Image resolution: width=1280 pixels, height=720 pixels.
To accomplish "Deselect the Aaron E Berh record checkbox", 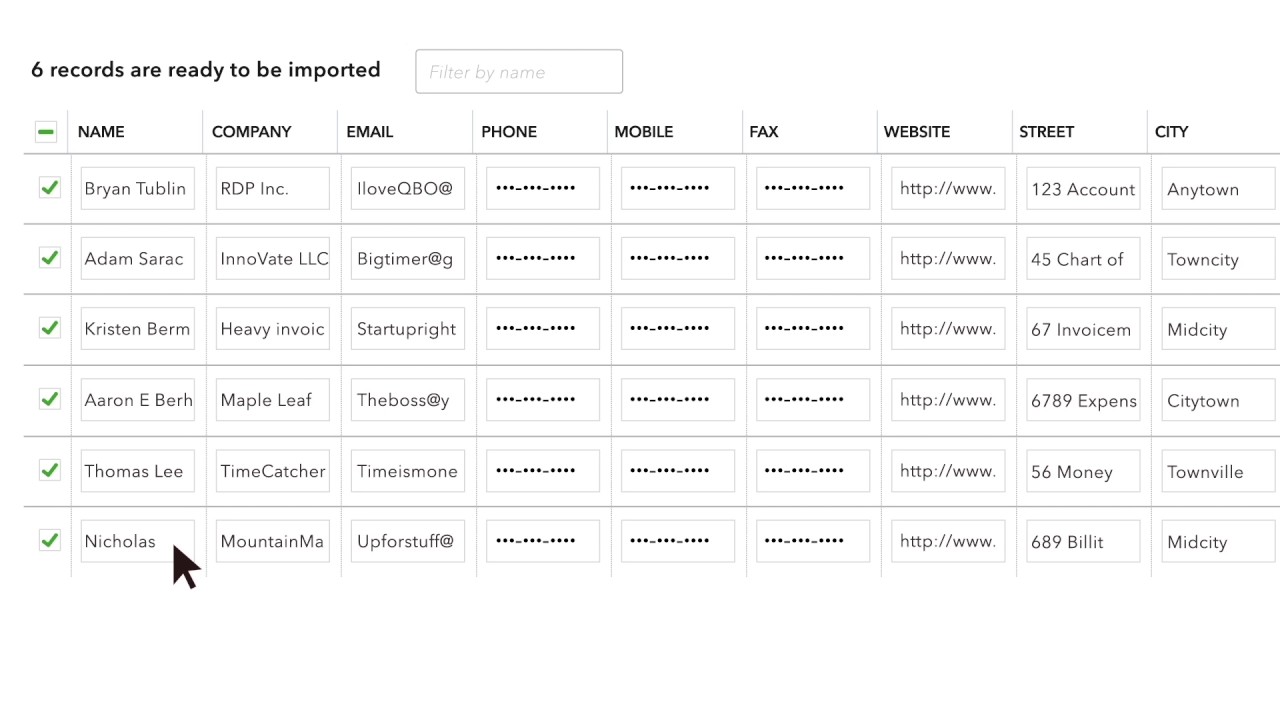I will click(49, 399).
